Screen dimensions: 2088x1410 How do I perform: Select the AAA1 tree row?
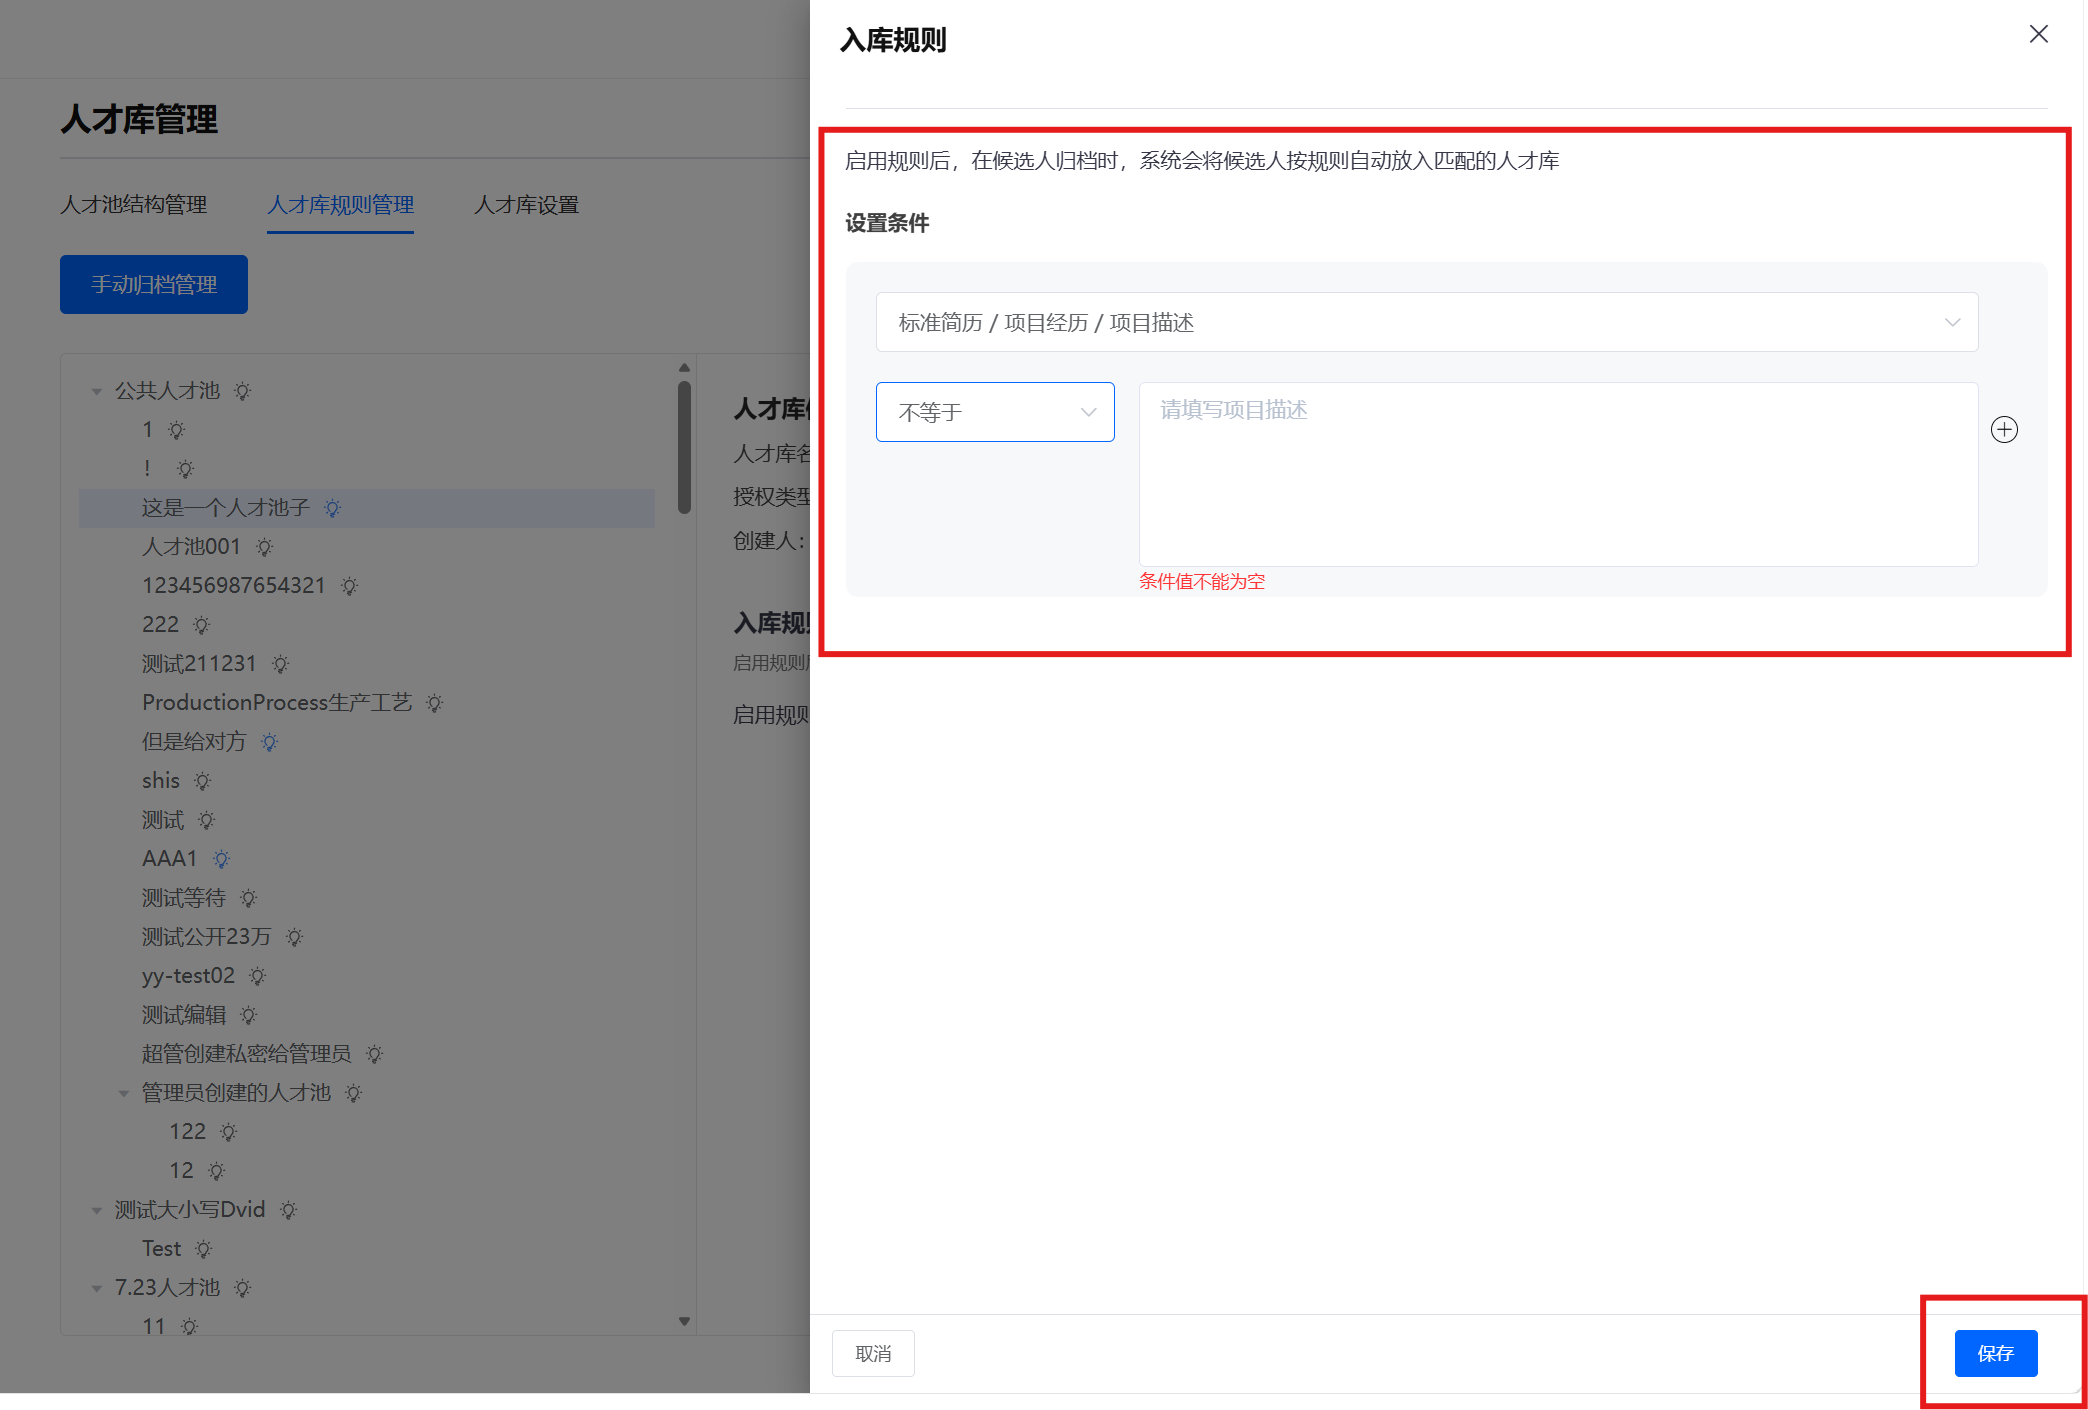click(x=367, y=859)
